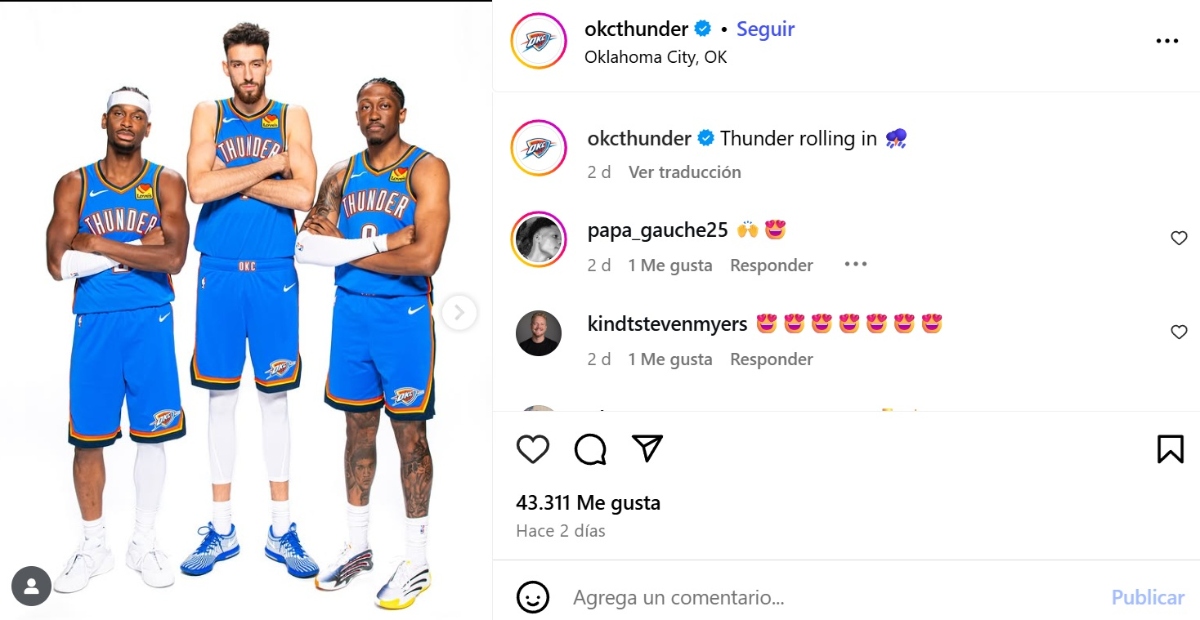Show tagged people icon on photo
Image resolution: width=1200 pixels, height=620 pixels.
[x=31, y=586]
